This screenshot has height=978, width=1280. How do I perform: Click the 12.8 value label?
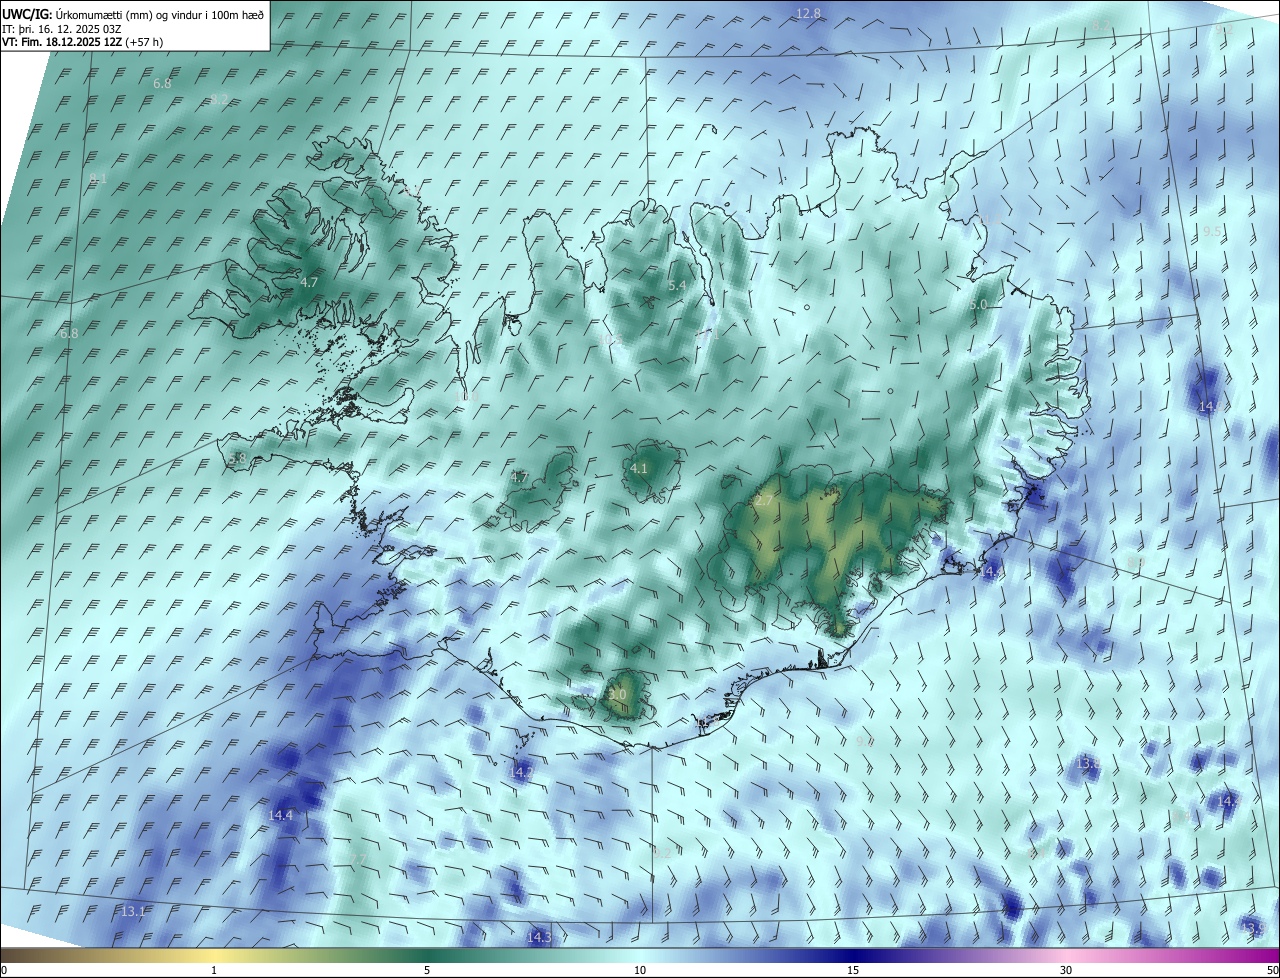coord(808,13)
